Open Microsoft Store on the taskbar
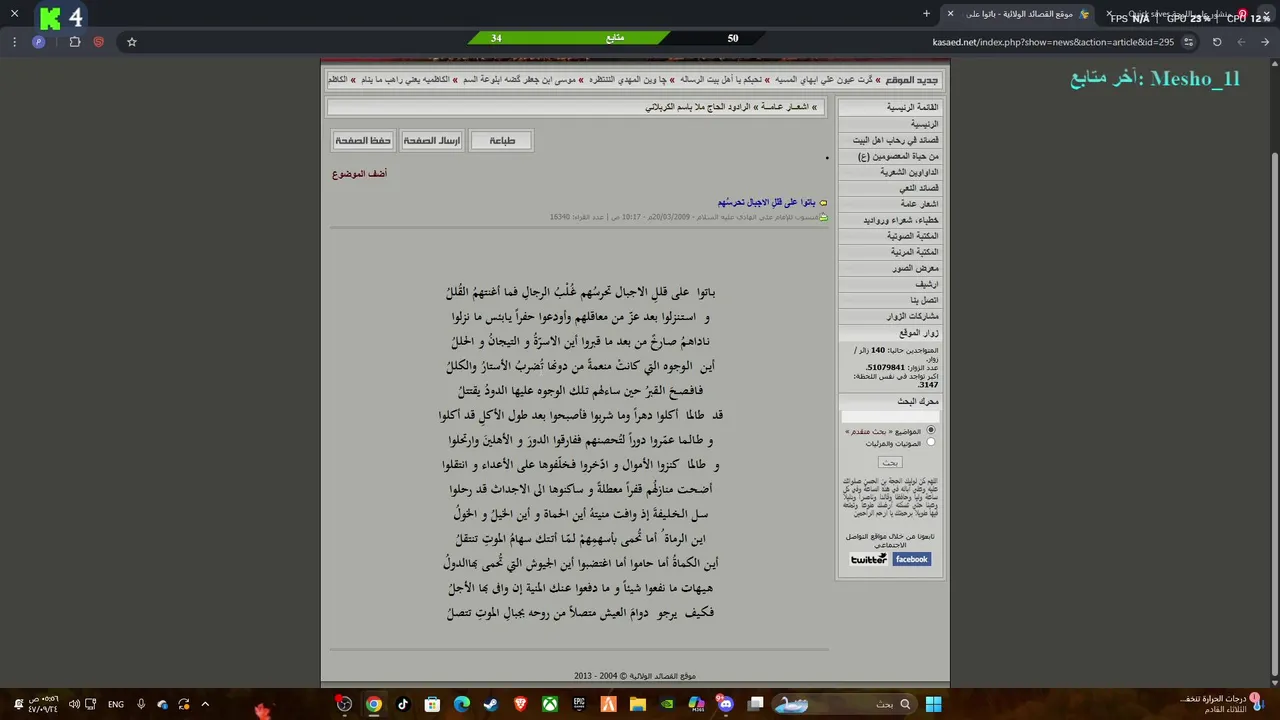1280x720 pixels. (432, 704)
